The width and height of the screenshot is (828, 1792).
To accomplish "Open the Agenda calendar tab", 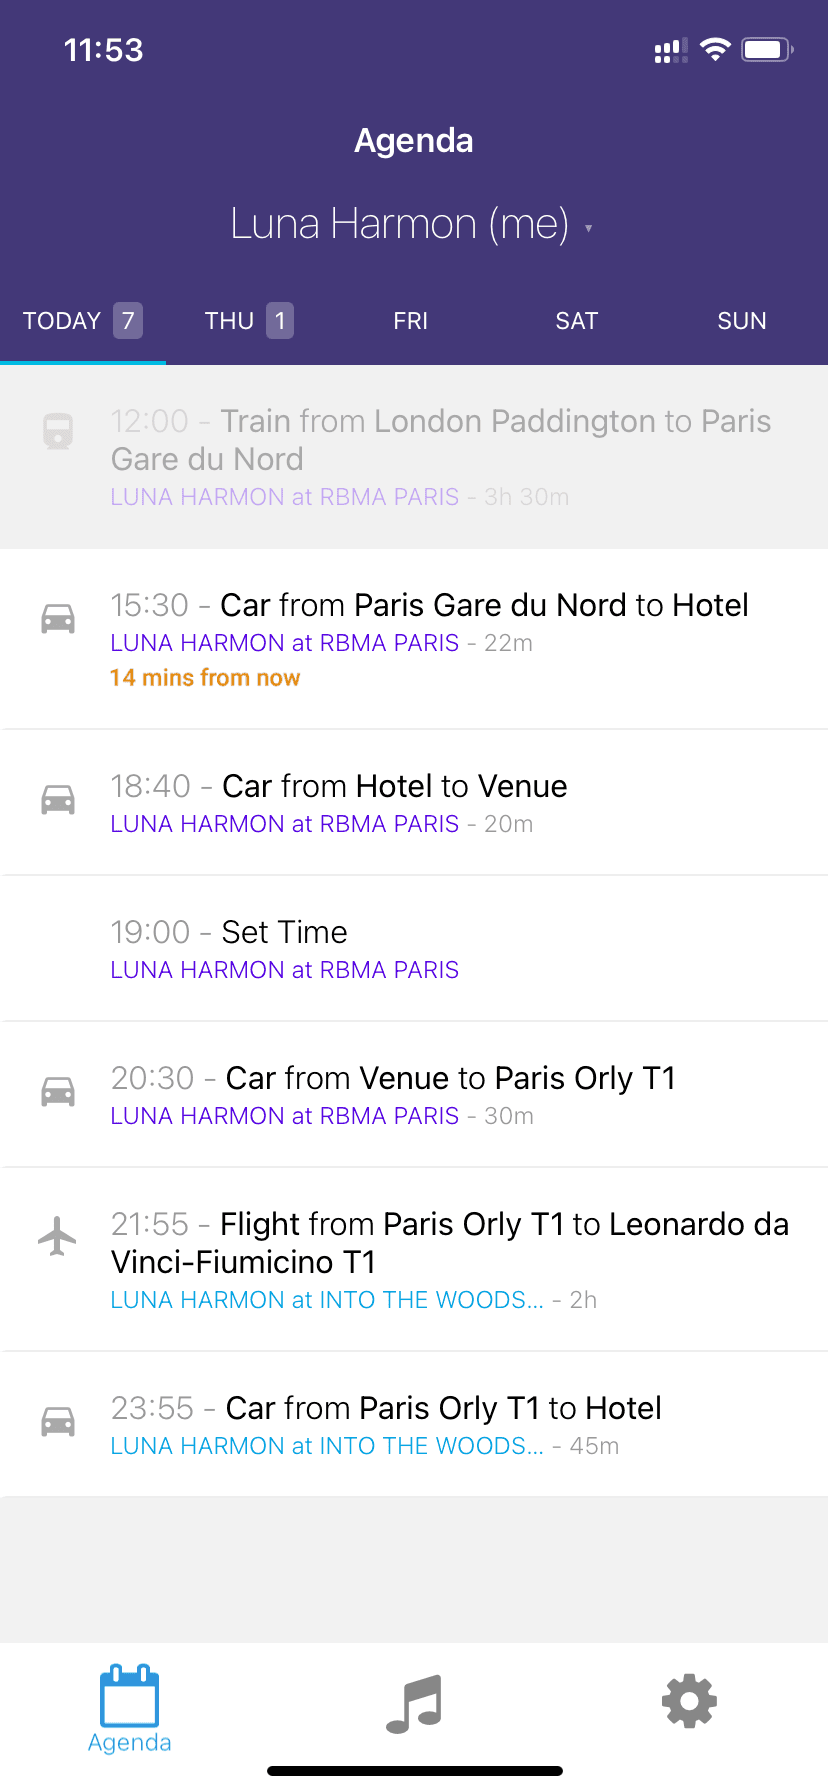I will click(x=130, y=1709).
